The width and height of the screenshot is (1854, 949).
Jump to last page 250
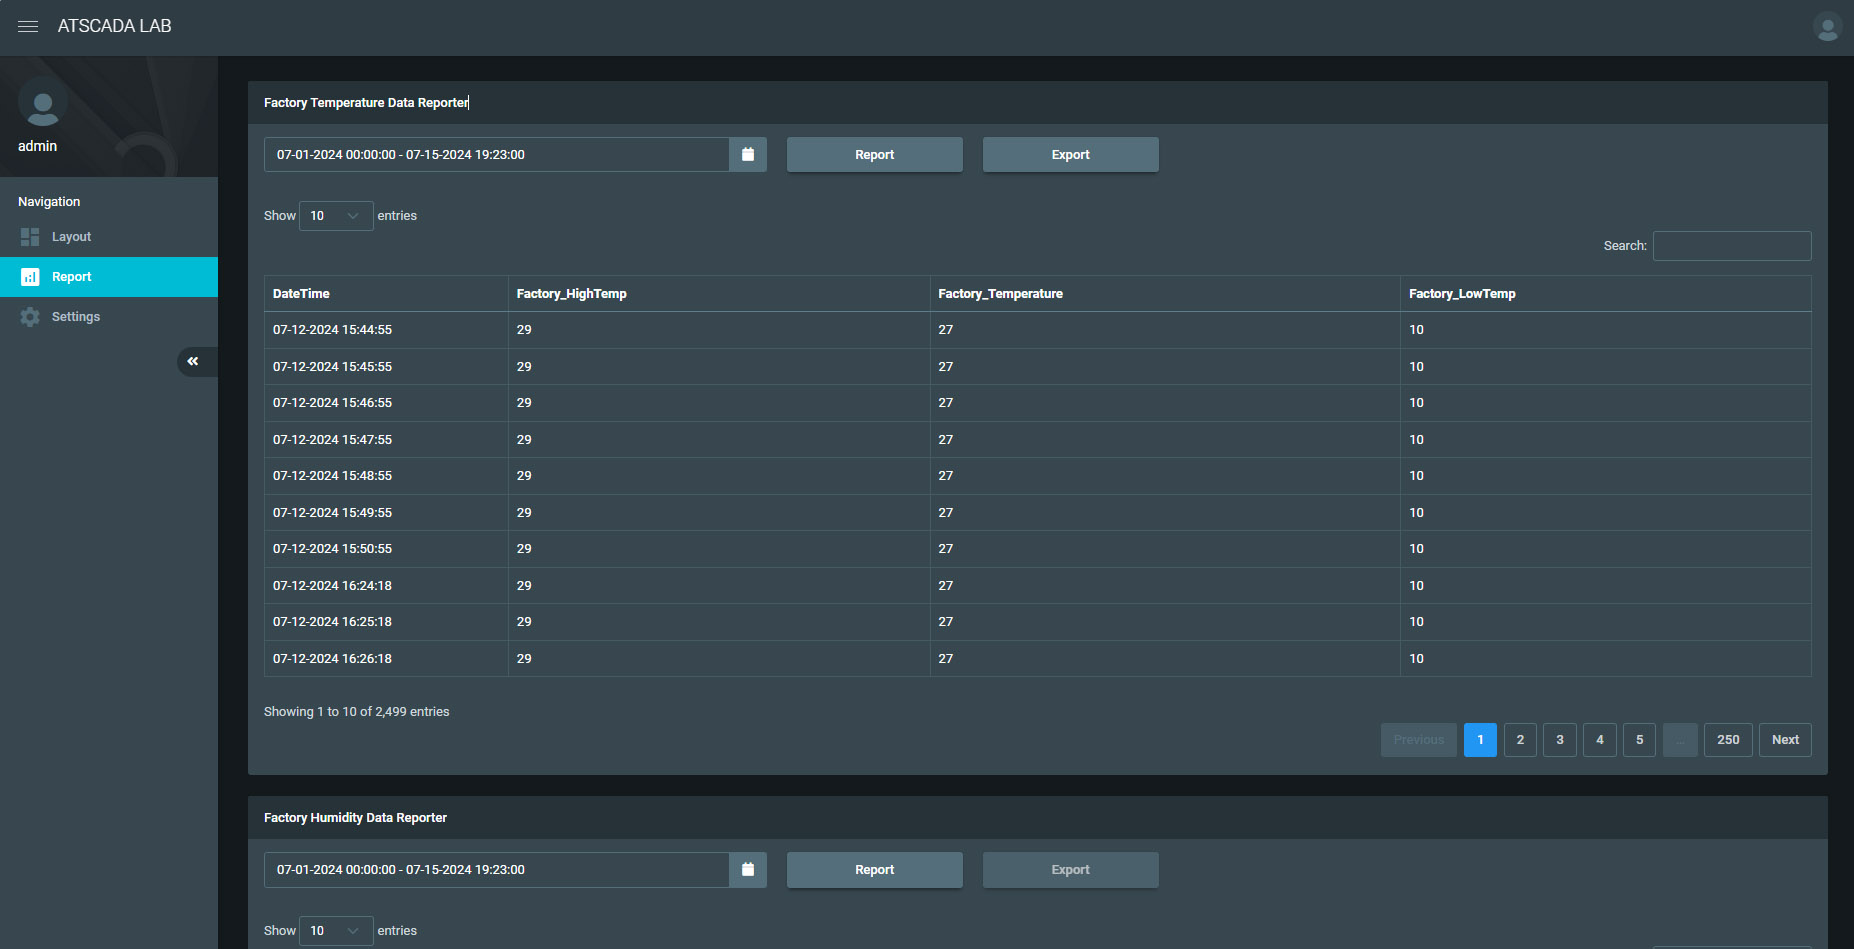1727,740
